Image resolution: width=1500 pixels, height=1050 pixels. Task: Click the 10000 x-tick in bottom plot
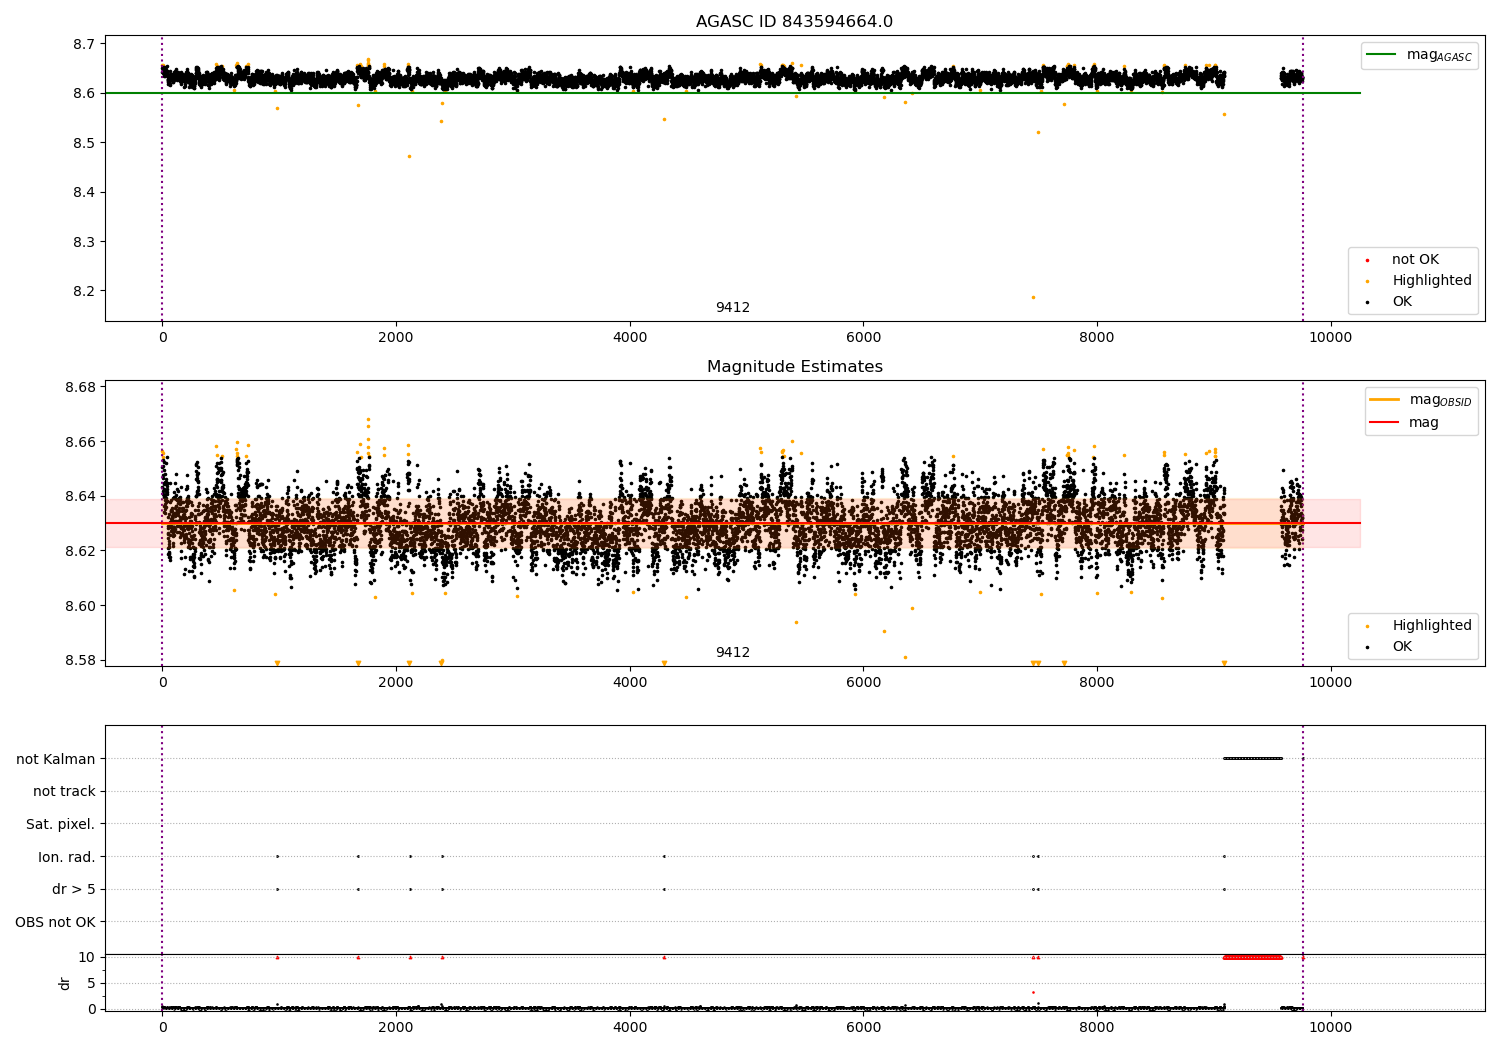point(1331,1027)
